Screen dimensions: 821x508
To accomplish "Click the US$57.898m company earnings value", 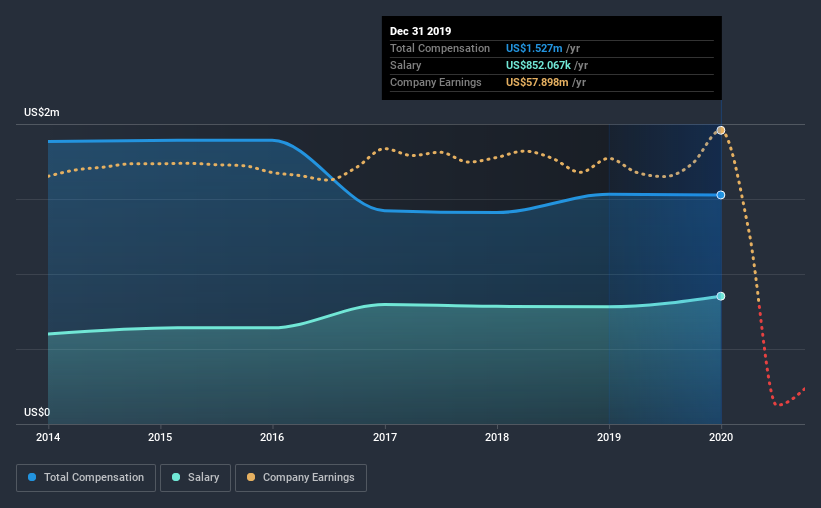I will 537,82.
